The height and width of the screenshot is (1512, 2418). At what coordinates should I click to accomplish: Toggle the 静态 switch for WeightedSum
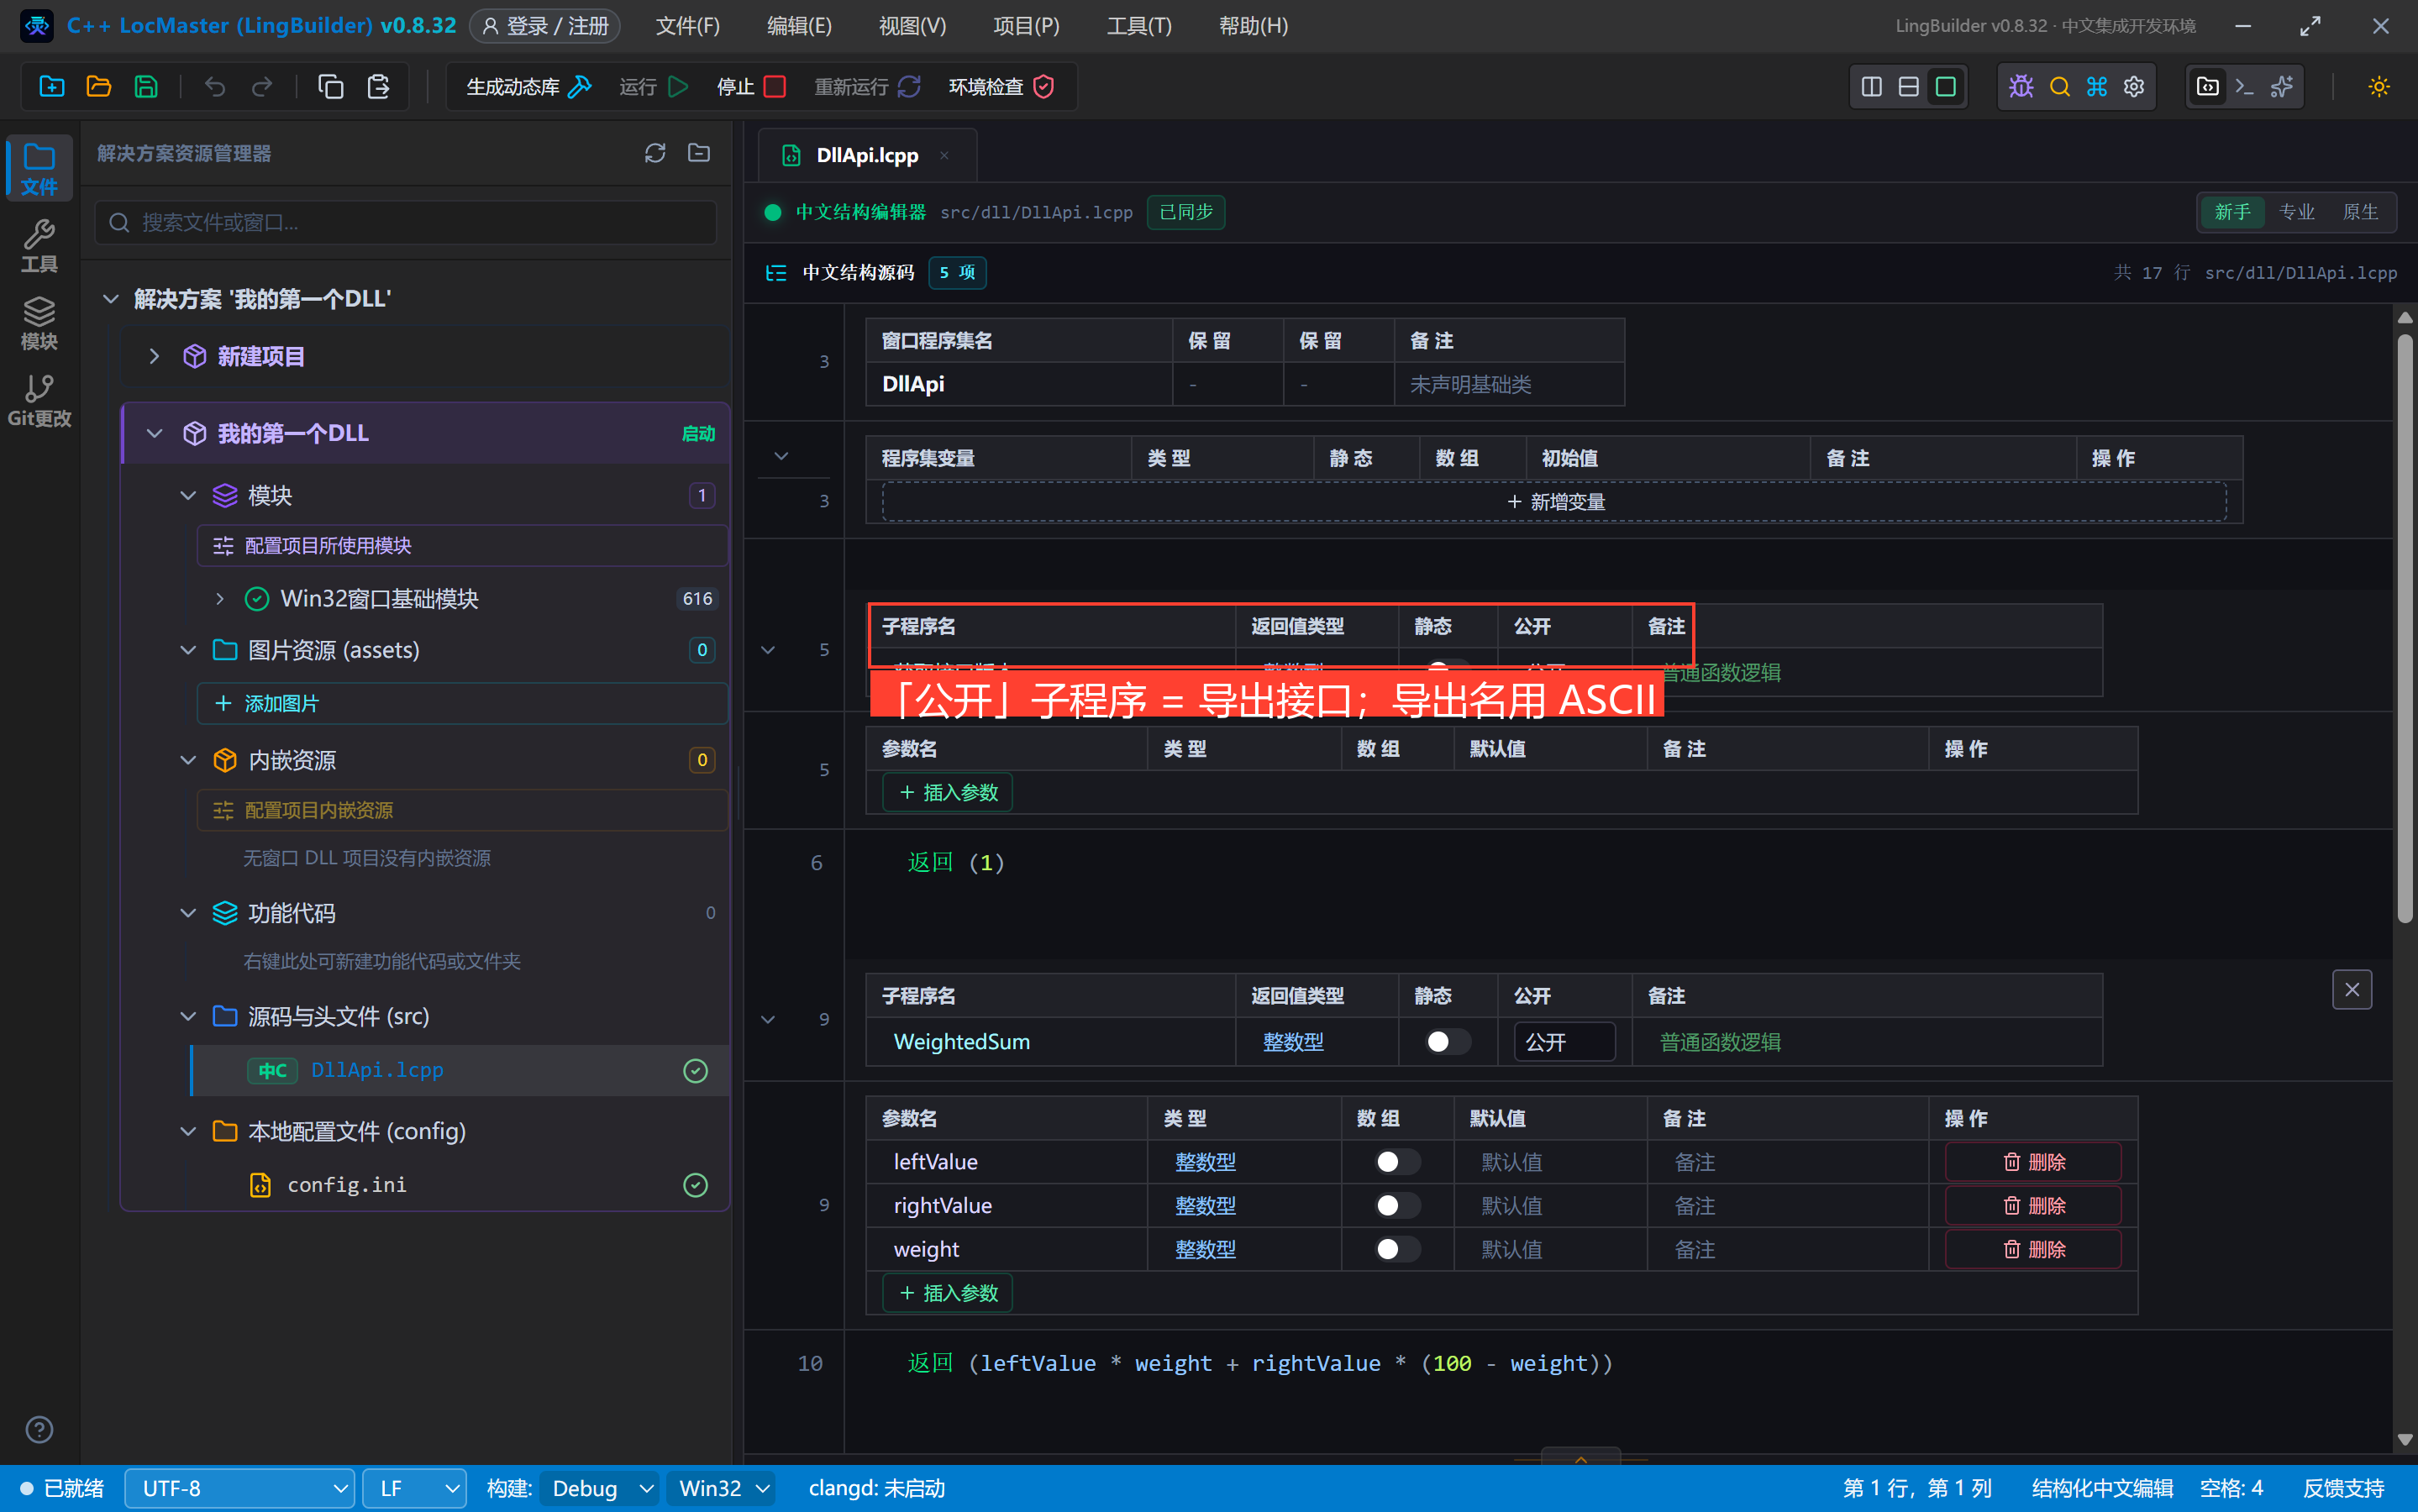[x=1447, y=1042]
